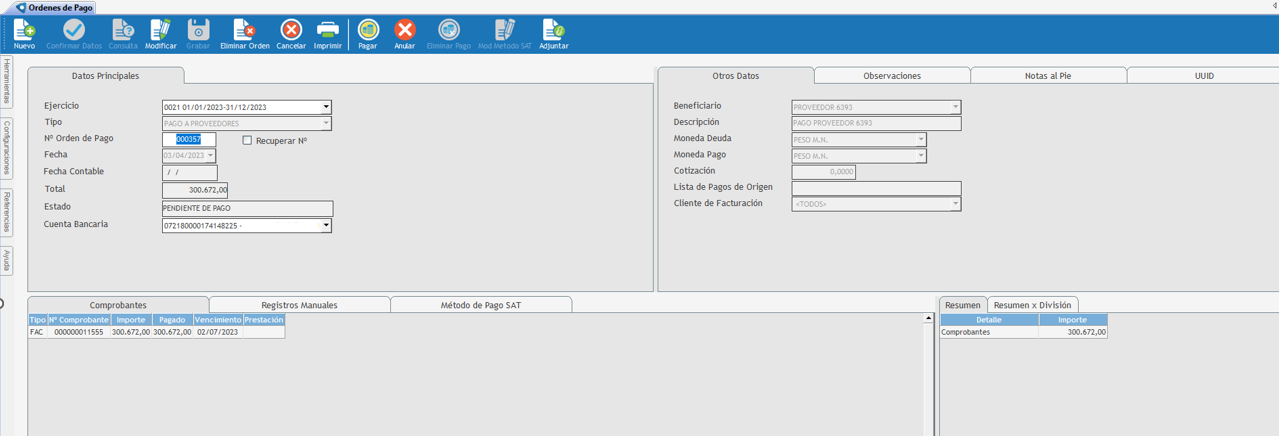Open the Fecha date dropdown
1281x436 pixels.
[210, 156]
